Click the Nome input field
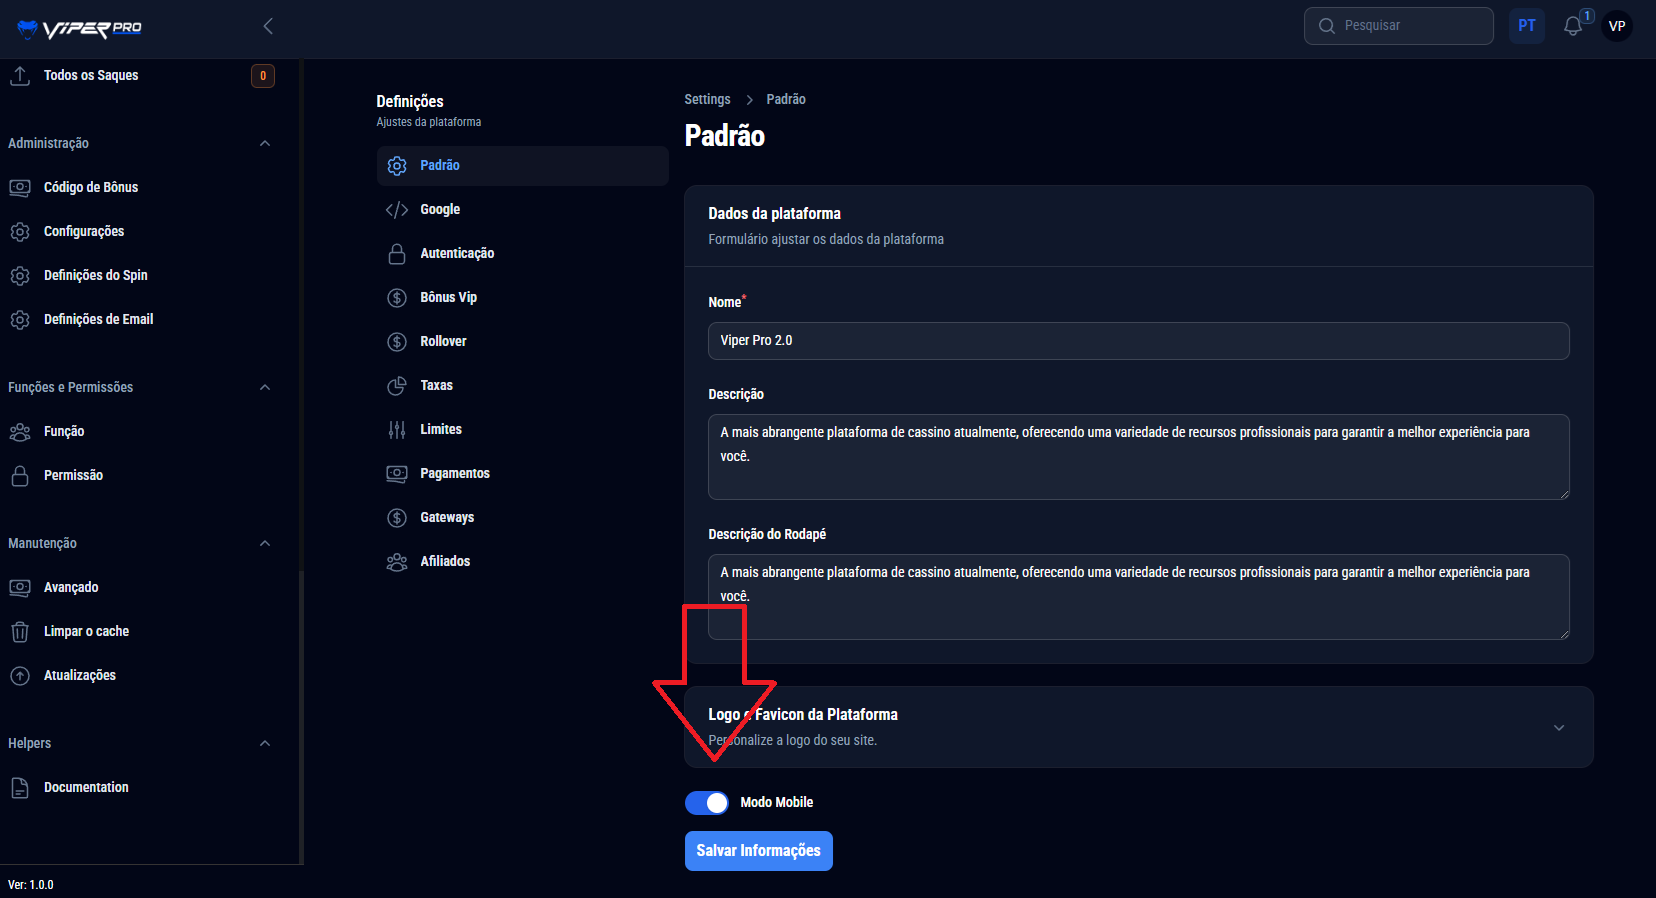The height and width of the screenshot is (898, 1656). tap(1138, 340)
